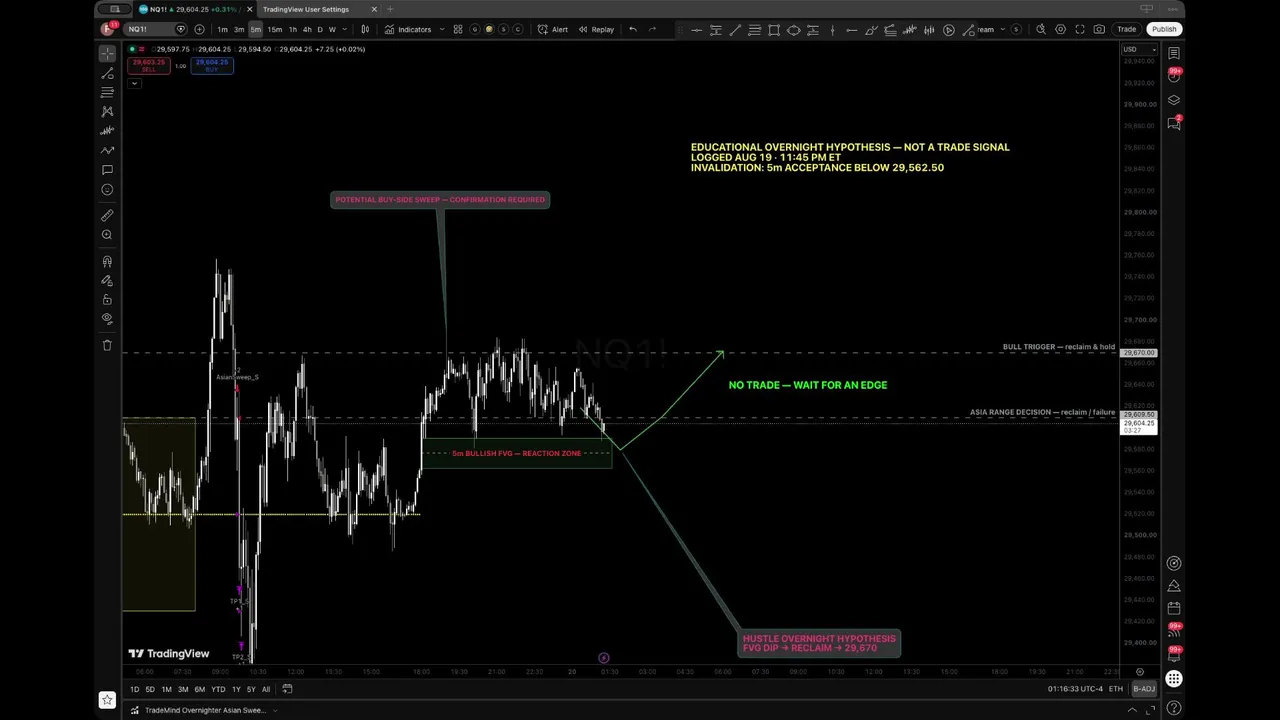Select the crosshair cursor tool
1280x720 pixels.
coord(107,53)
